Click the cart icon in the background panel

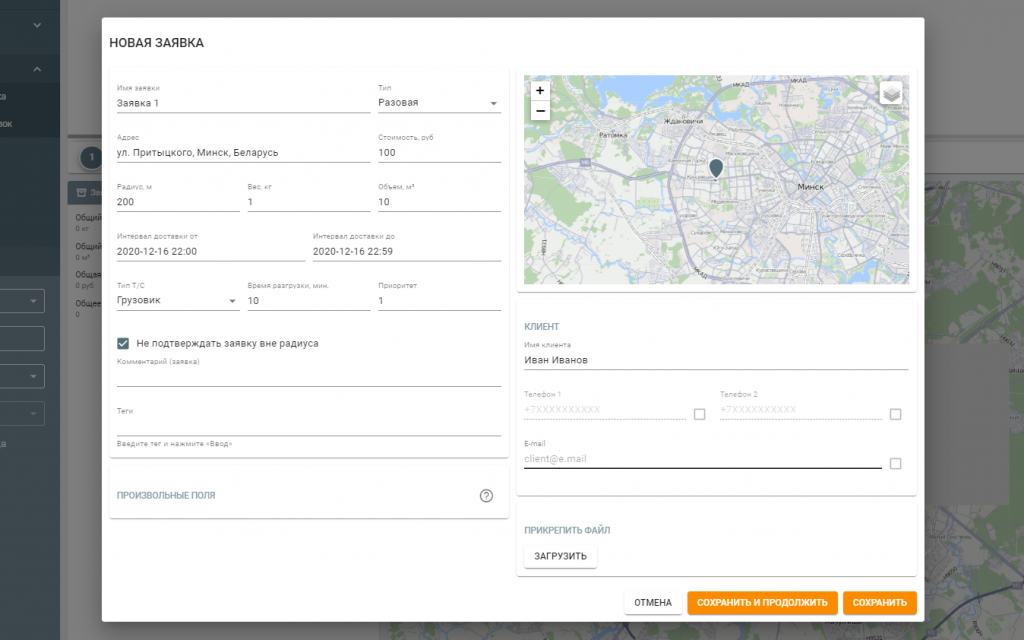click(82, 192)
